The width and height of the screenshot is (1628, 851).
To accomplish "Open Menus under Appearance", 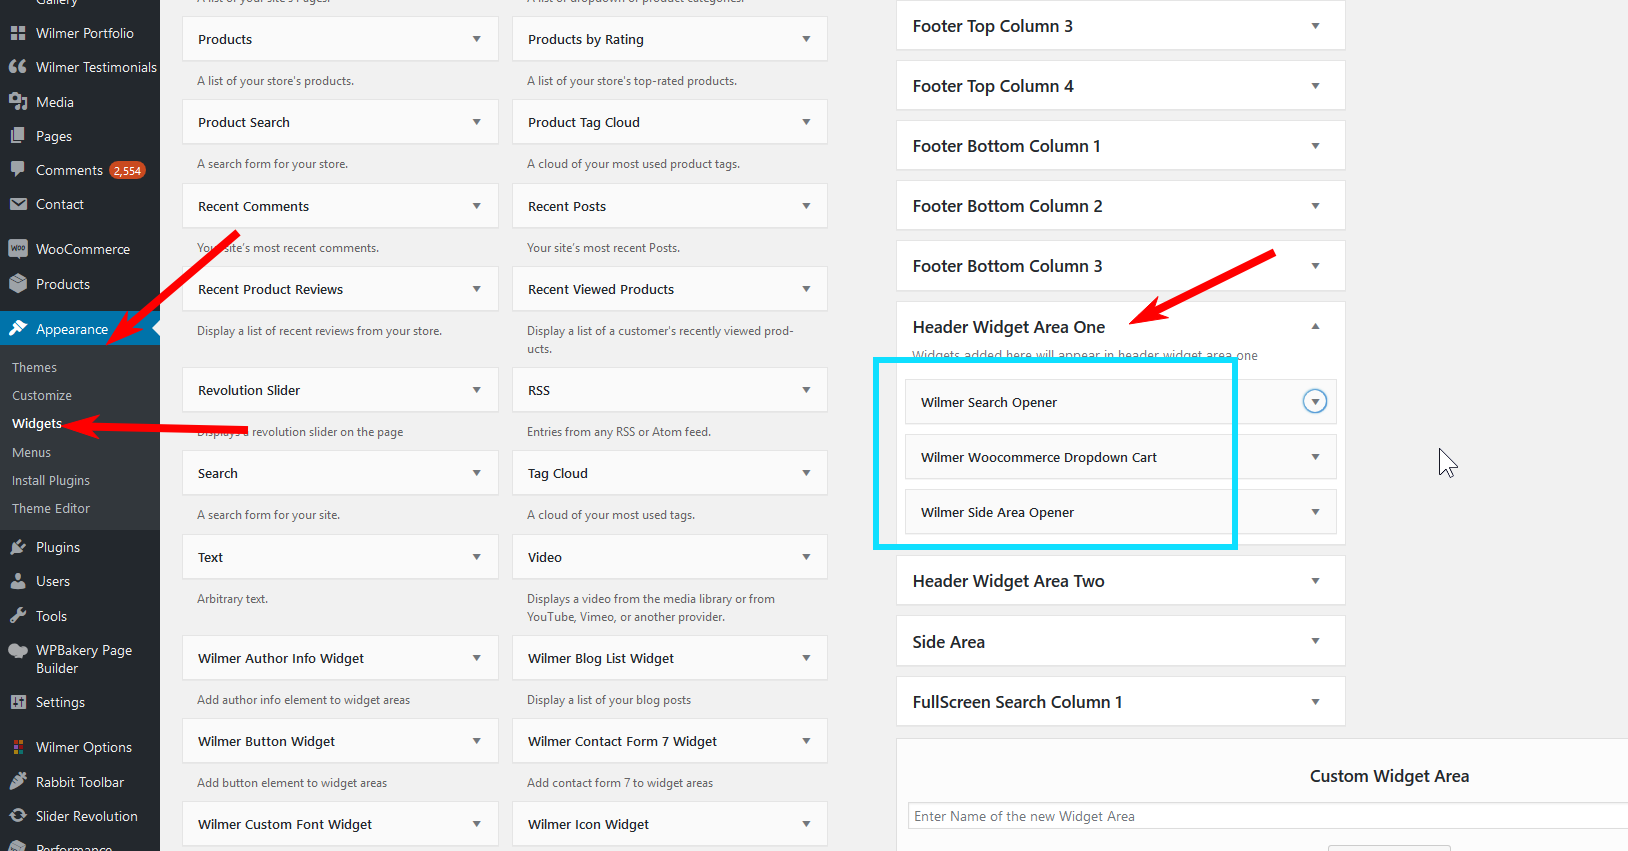I will [x=31, y=453].
